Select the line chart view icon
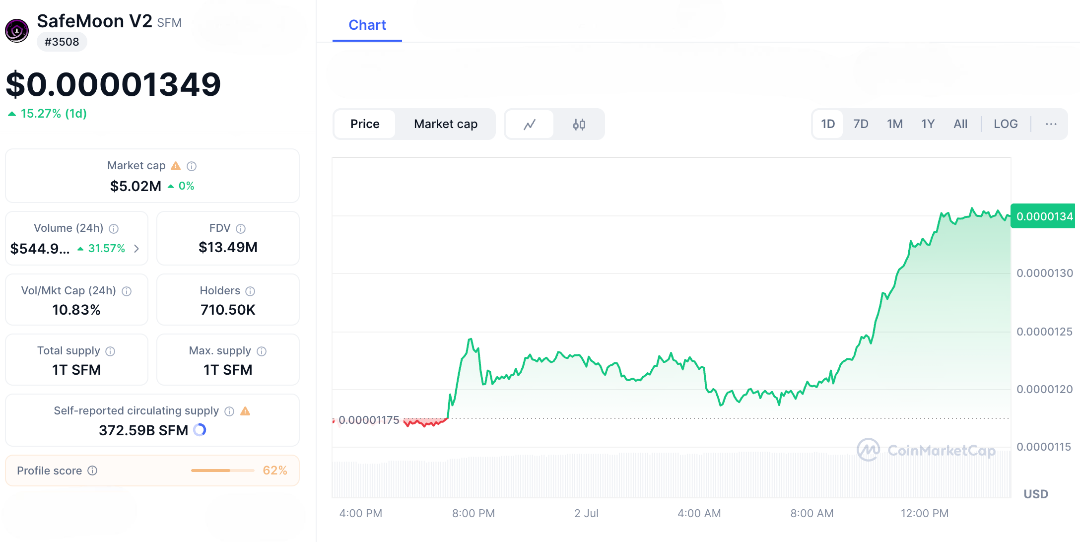 click(530, 124)
